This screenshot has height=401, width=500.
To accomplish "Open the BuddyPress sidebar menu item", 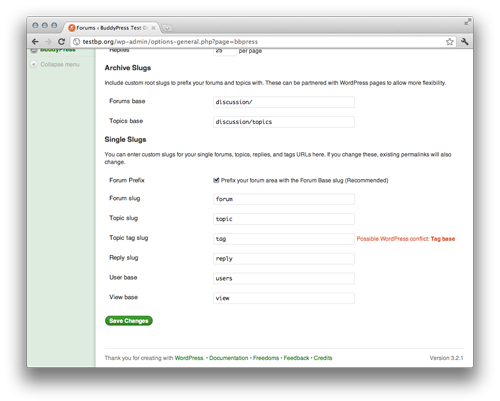I will (58, 50).
